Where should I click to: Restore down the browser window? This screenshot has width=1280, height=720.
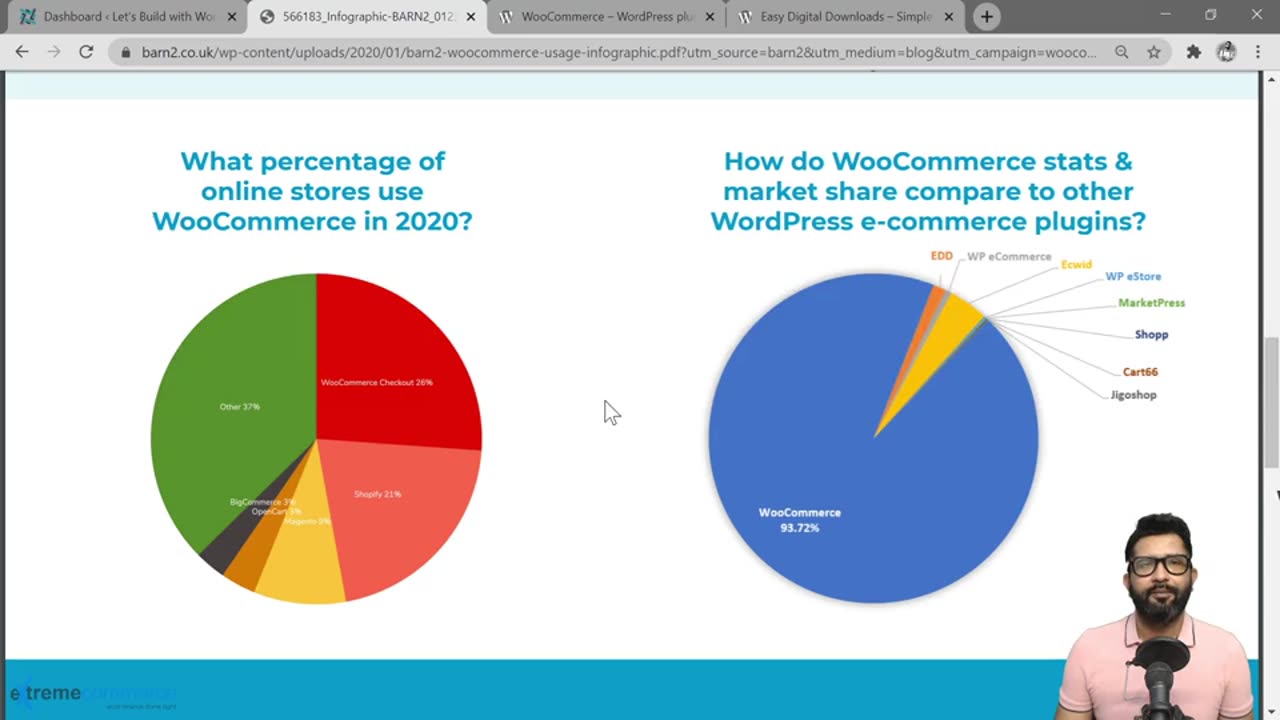pyautogui.click(x=1211, y=15)
